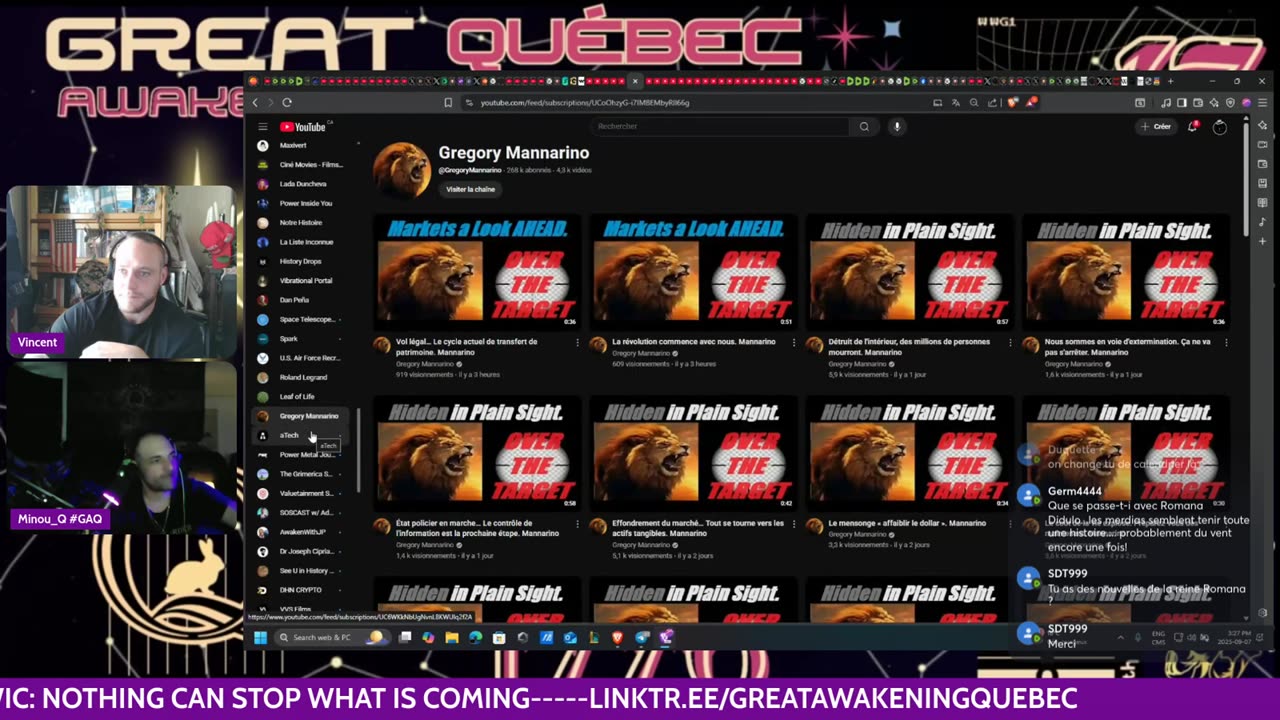Open Gregory Mannarino channel avatar in header
This screenshot has height=720, width=1280.
tap(402, 169)
